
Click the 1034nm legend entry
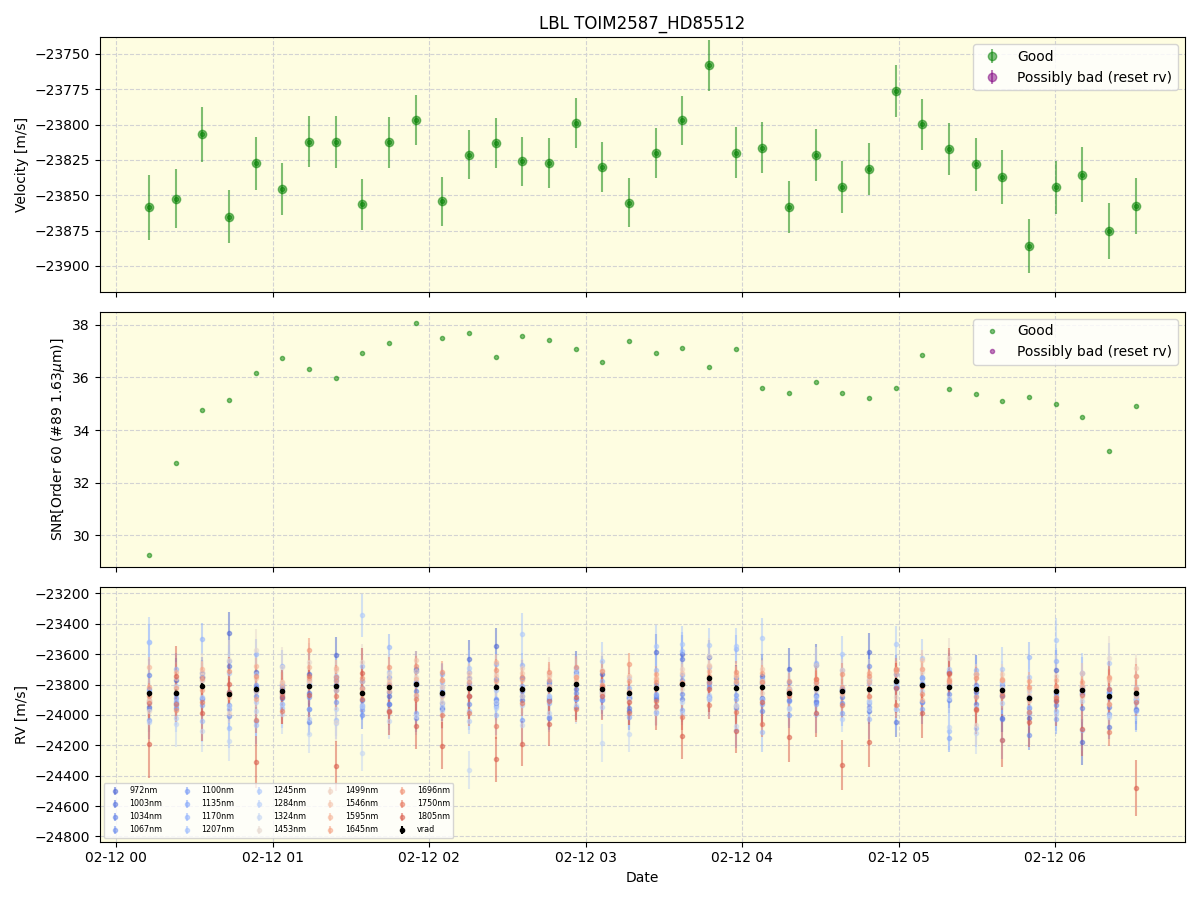[x=134, y=817]
